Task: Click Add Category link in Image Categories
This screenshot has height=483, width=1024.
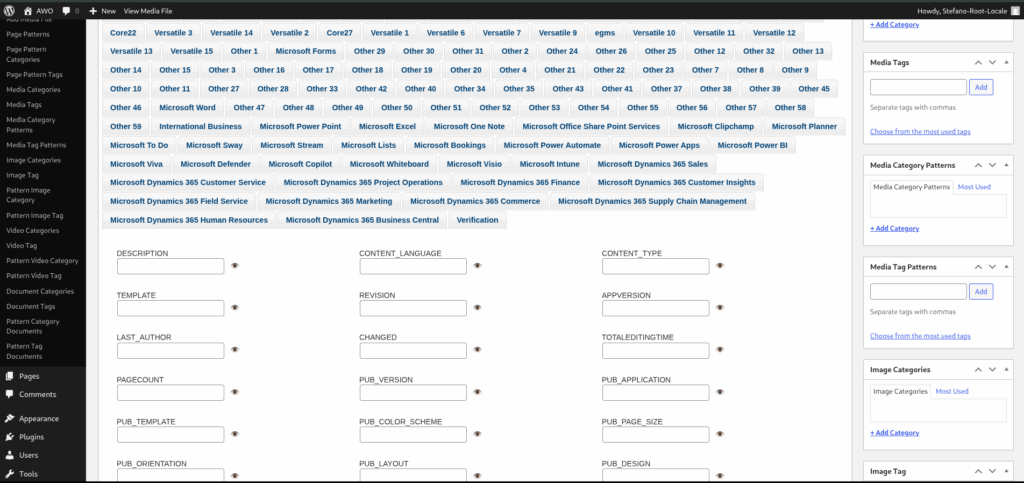Action: coord(894,433)
